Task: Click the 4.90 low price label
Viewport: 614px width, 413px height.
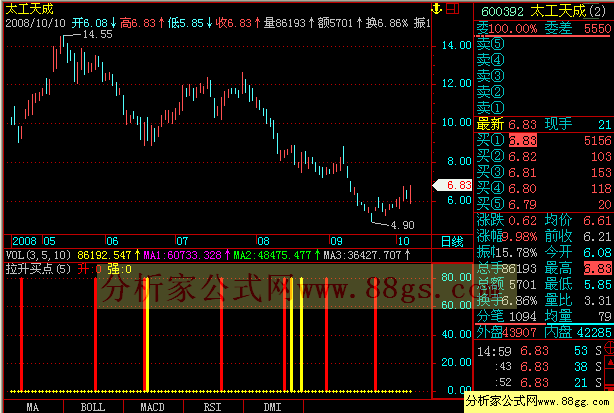Action: [x=402, y=225]
